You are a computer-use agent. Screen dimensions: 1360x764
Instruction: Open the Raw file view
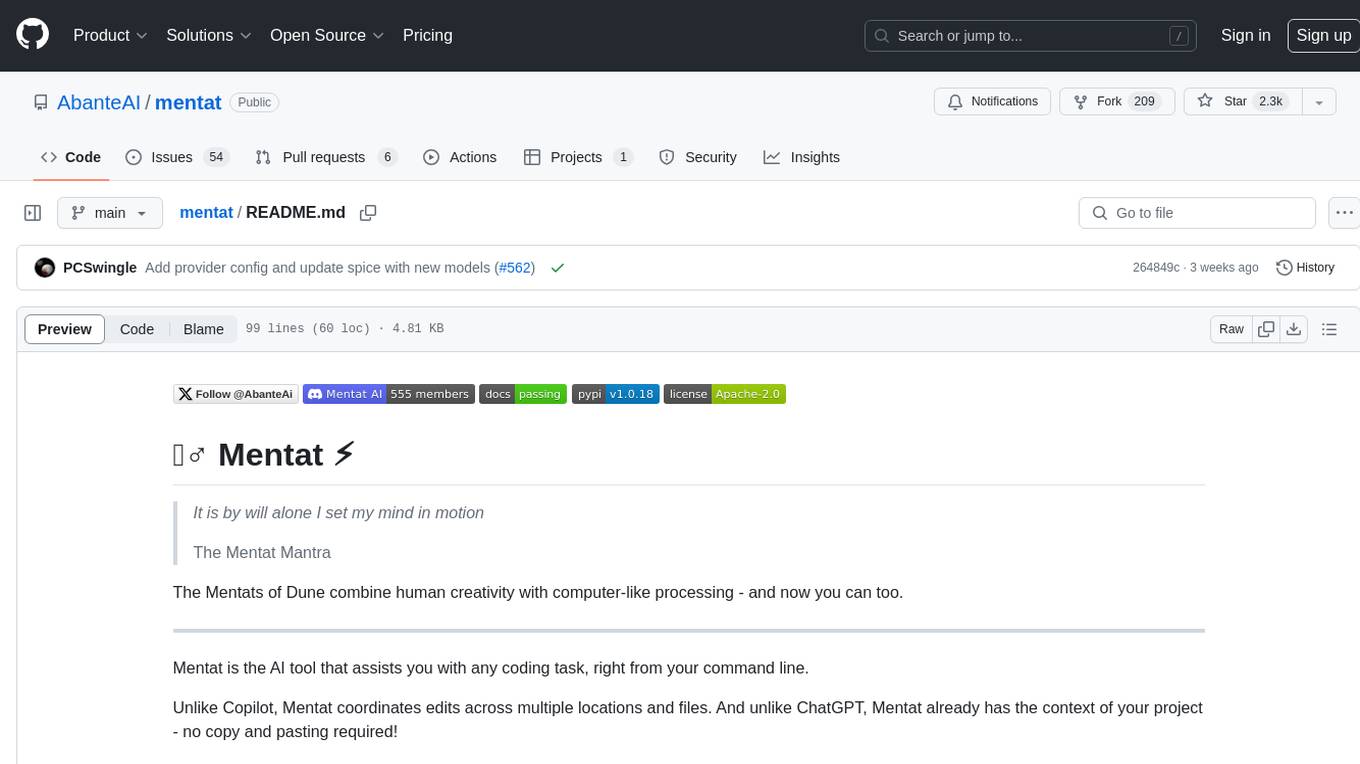(x=1231, y=329)
